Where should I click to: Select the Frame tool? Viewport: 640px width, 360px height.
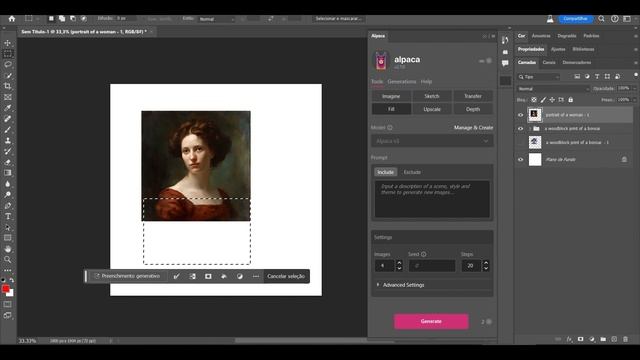pos(8,97)
